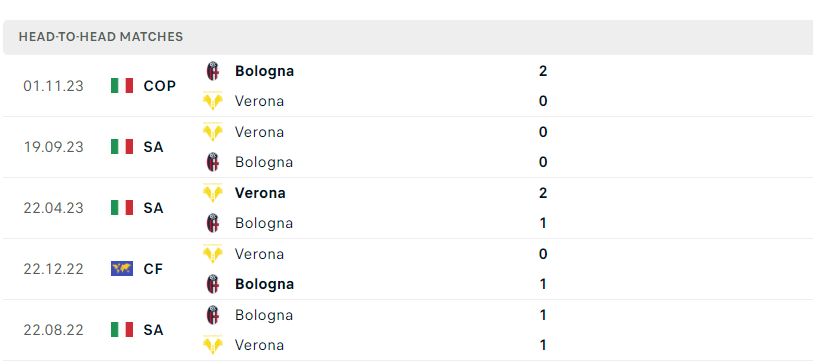
Task: Click Bologna crest in 22.12.22 match
Action: (213, 284)
